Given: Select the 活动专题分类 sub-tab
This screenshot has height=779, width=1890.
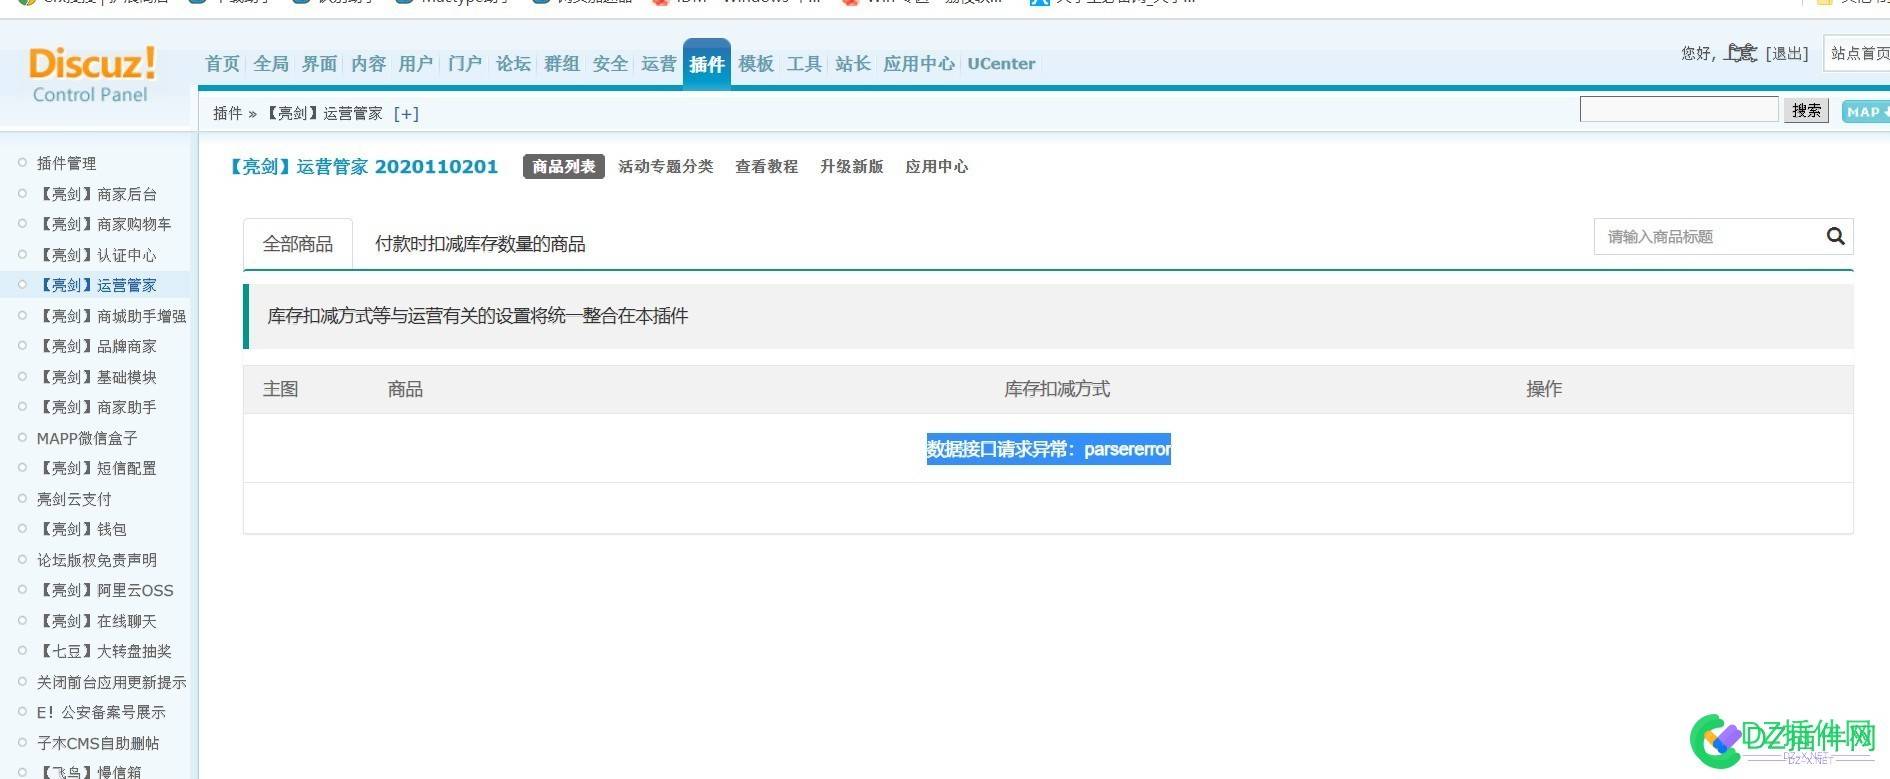Looking at the screenshot, I should pyautogui.click(x=666, y=167).
